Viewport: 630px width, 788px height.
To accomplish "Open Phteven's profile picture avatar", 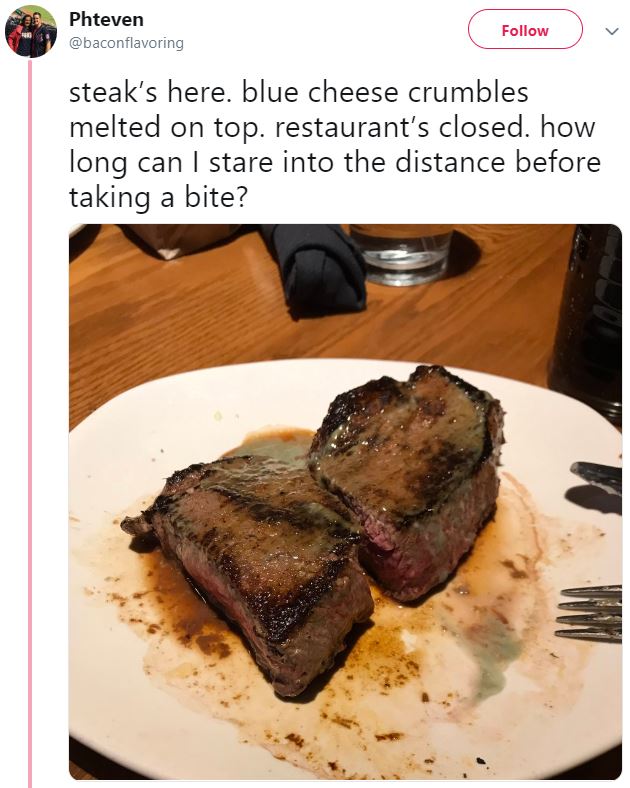I will (30, 31).
